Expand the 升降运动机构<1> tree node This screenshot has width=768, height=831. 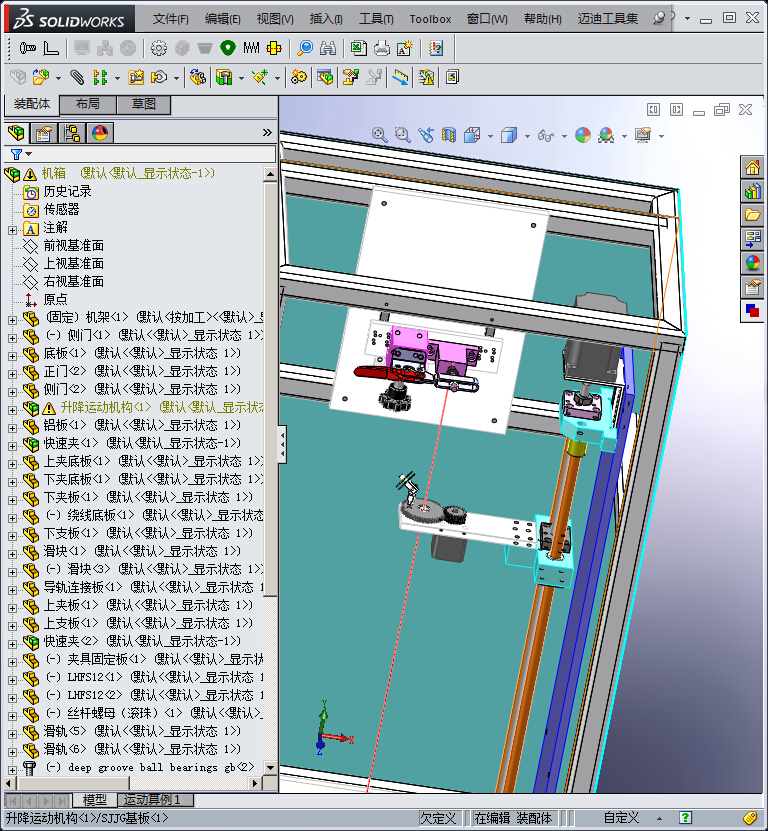pos(12,410)
